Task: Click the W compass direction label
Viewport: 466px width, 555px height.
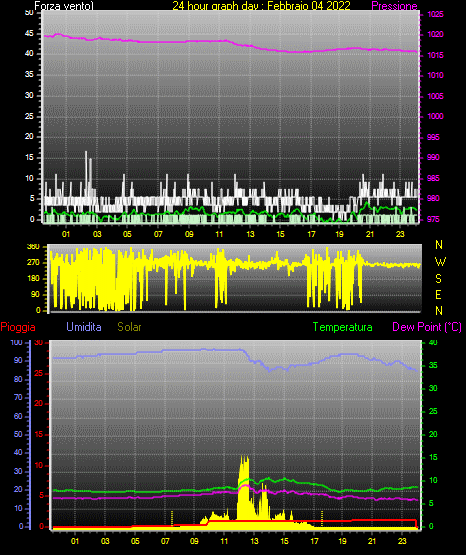Action: click(x=440, y=262)
